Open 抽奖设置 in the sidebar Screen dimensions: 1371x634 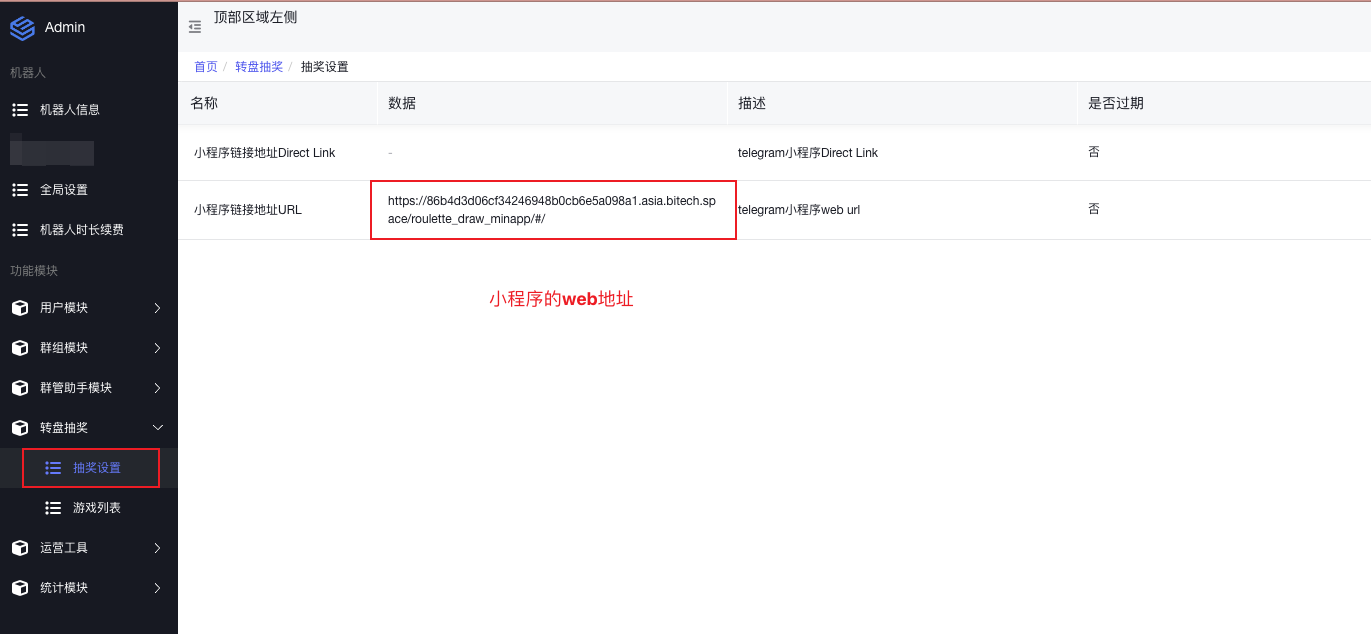coord(96,468)
